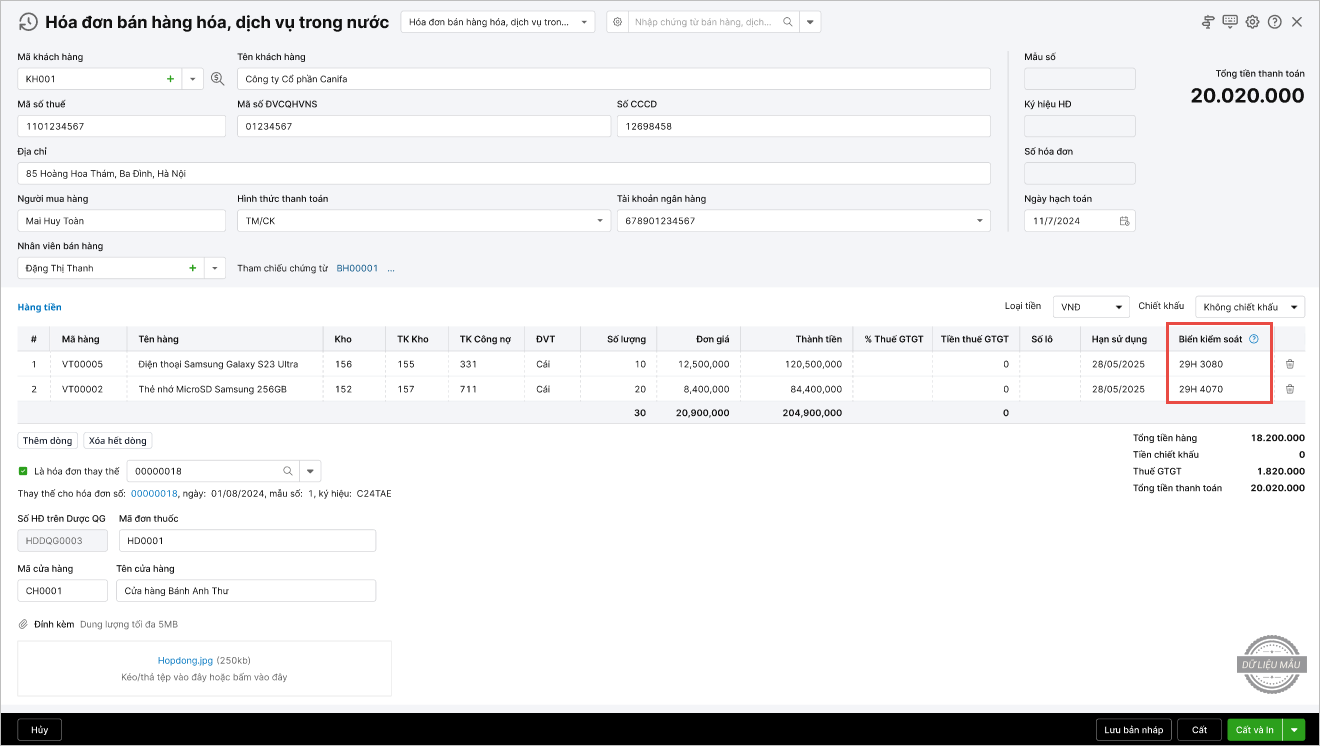Viewport: 1320px width, 746px height.
Task: Click the Lưu bản nháp button
Action: [x=1132, y=730]
